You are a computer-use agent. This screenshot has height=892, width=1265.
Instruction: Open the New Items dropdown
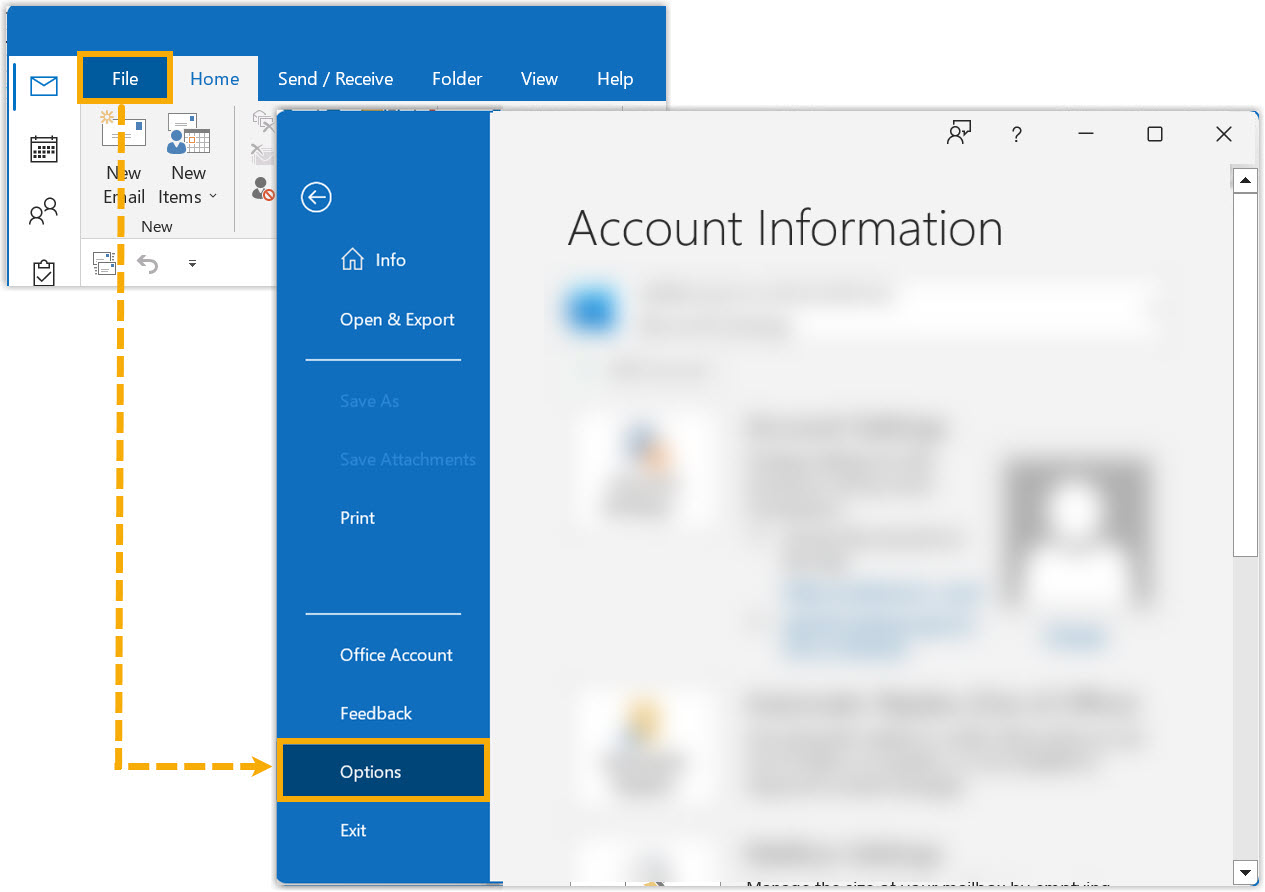click(x=188, y=158)
